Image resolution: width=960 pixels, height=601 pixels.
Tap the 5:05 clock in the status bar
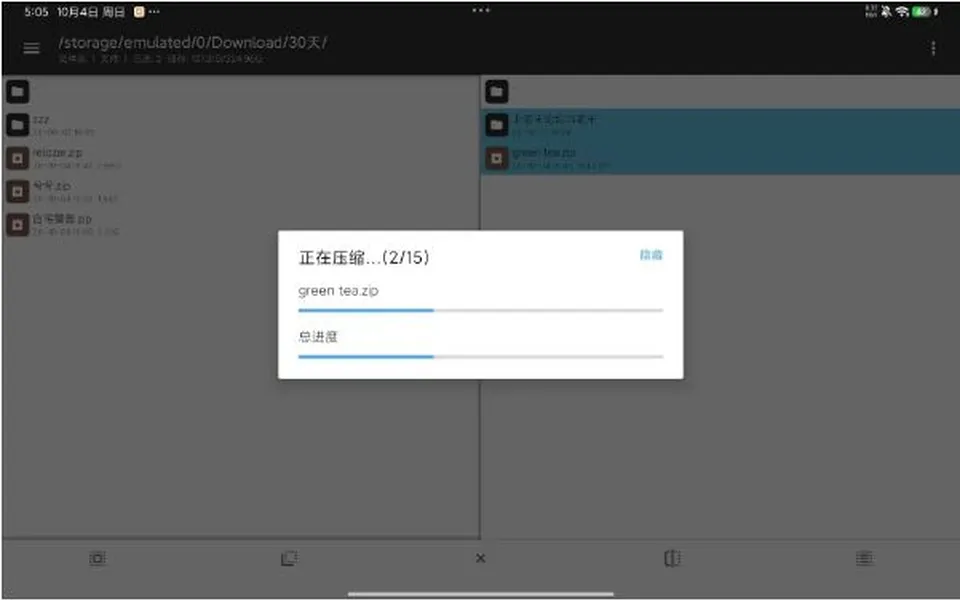click(x=36, y=12)
